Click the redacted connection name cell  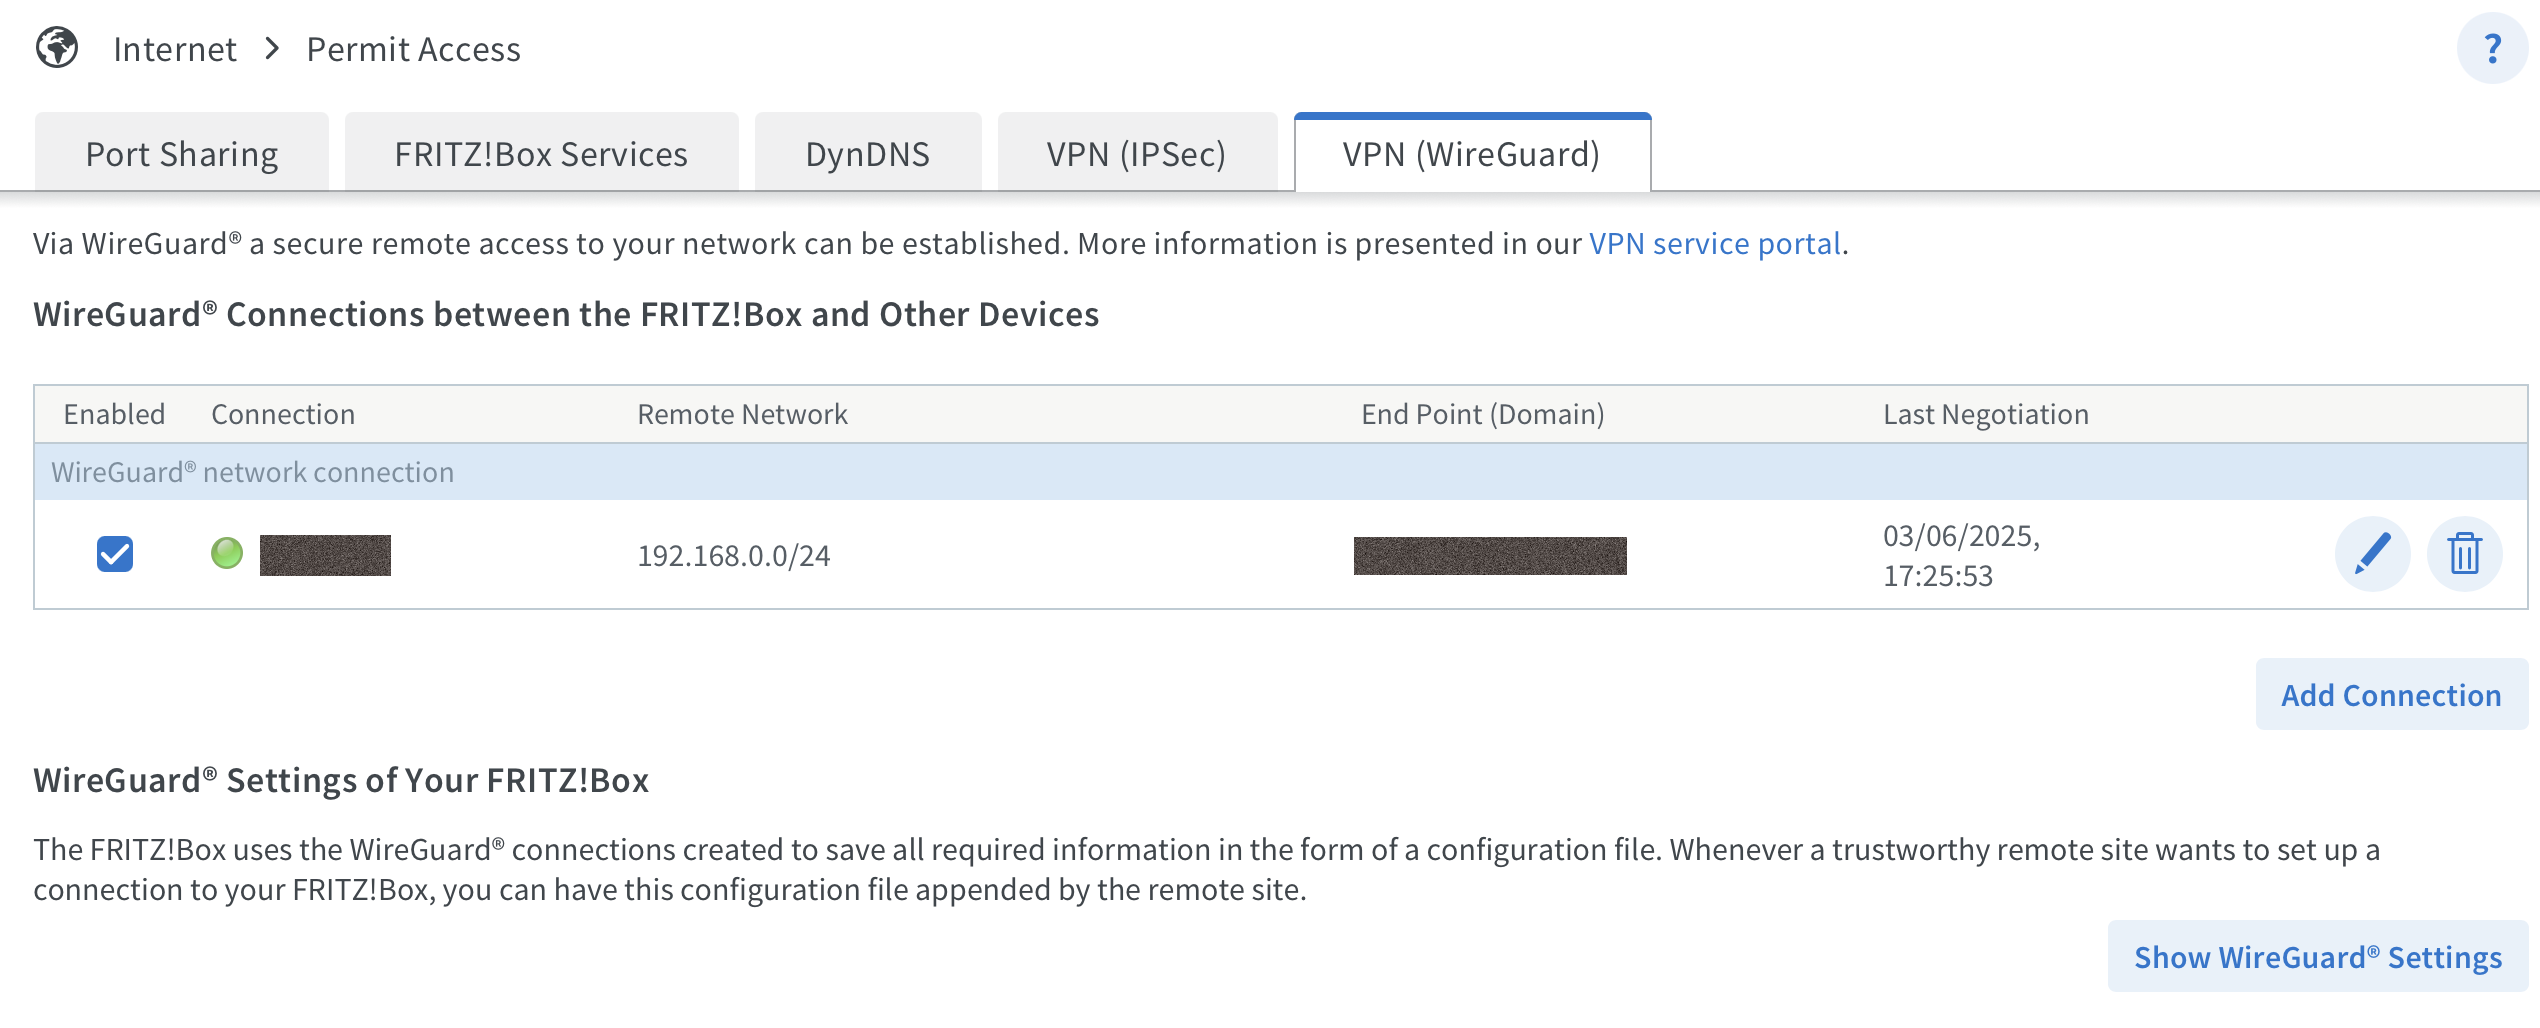325,555
